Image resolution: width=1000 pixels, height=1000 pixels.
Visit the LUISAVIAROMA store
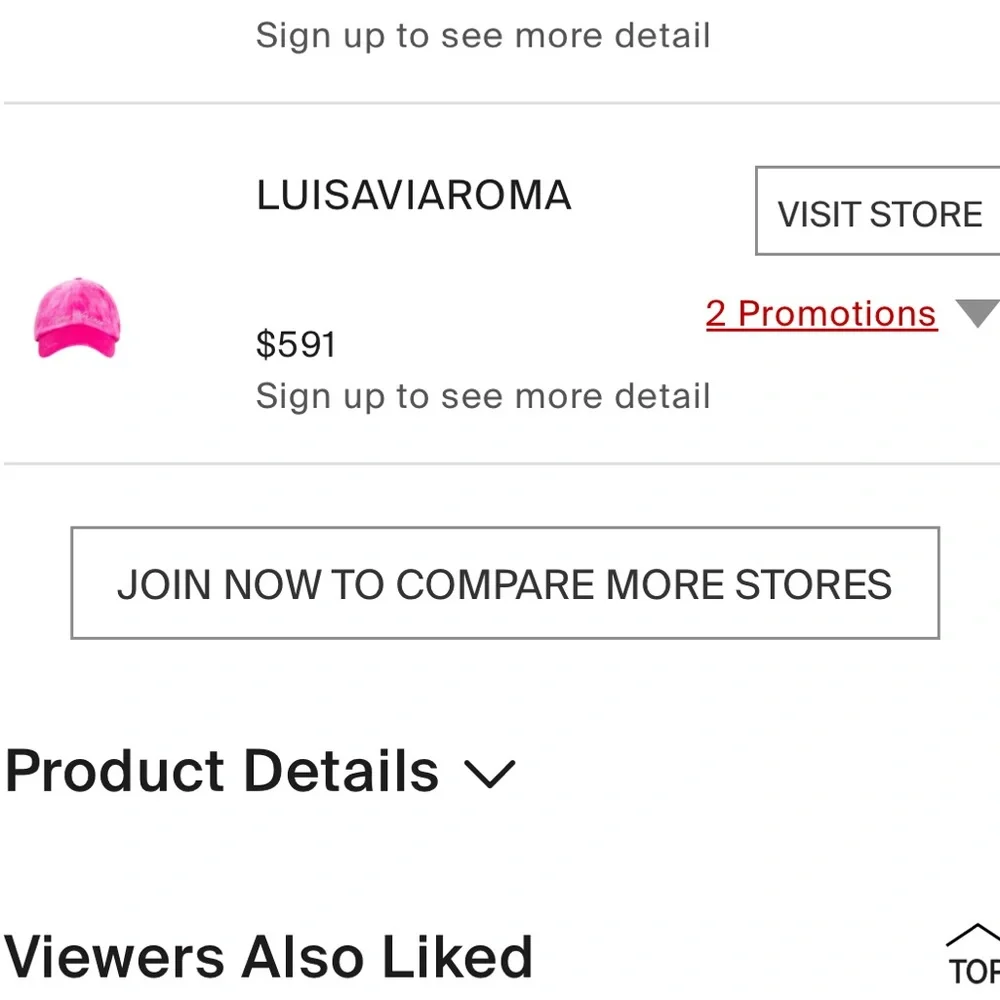[879, 212]
